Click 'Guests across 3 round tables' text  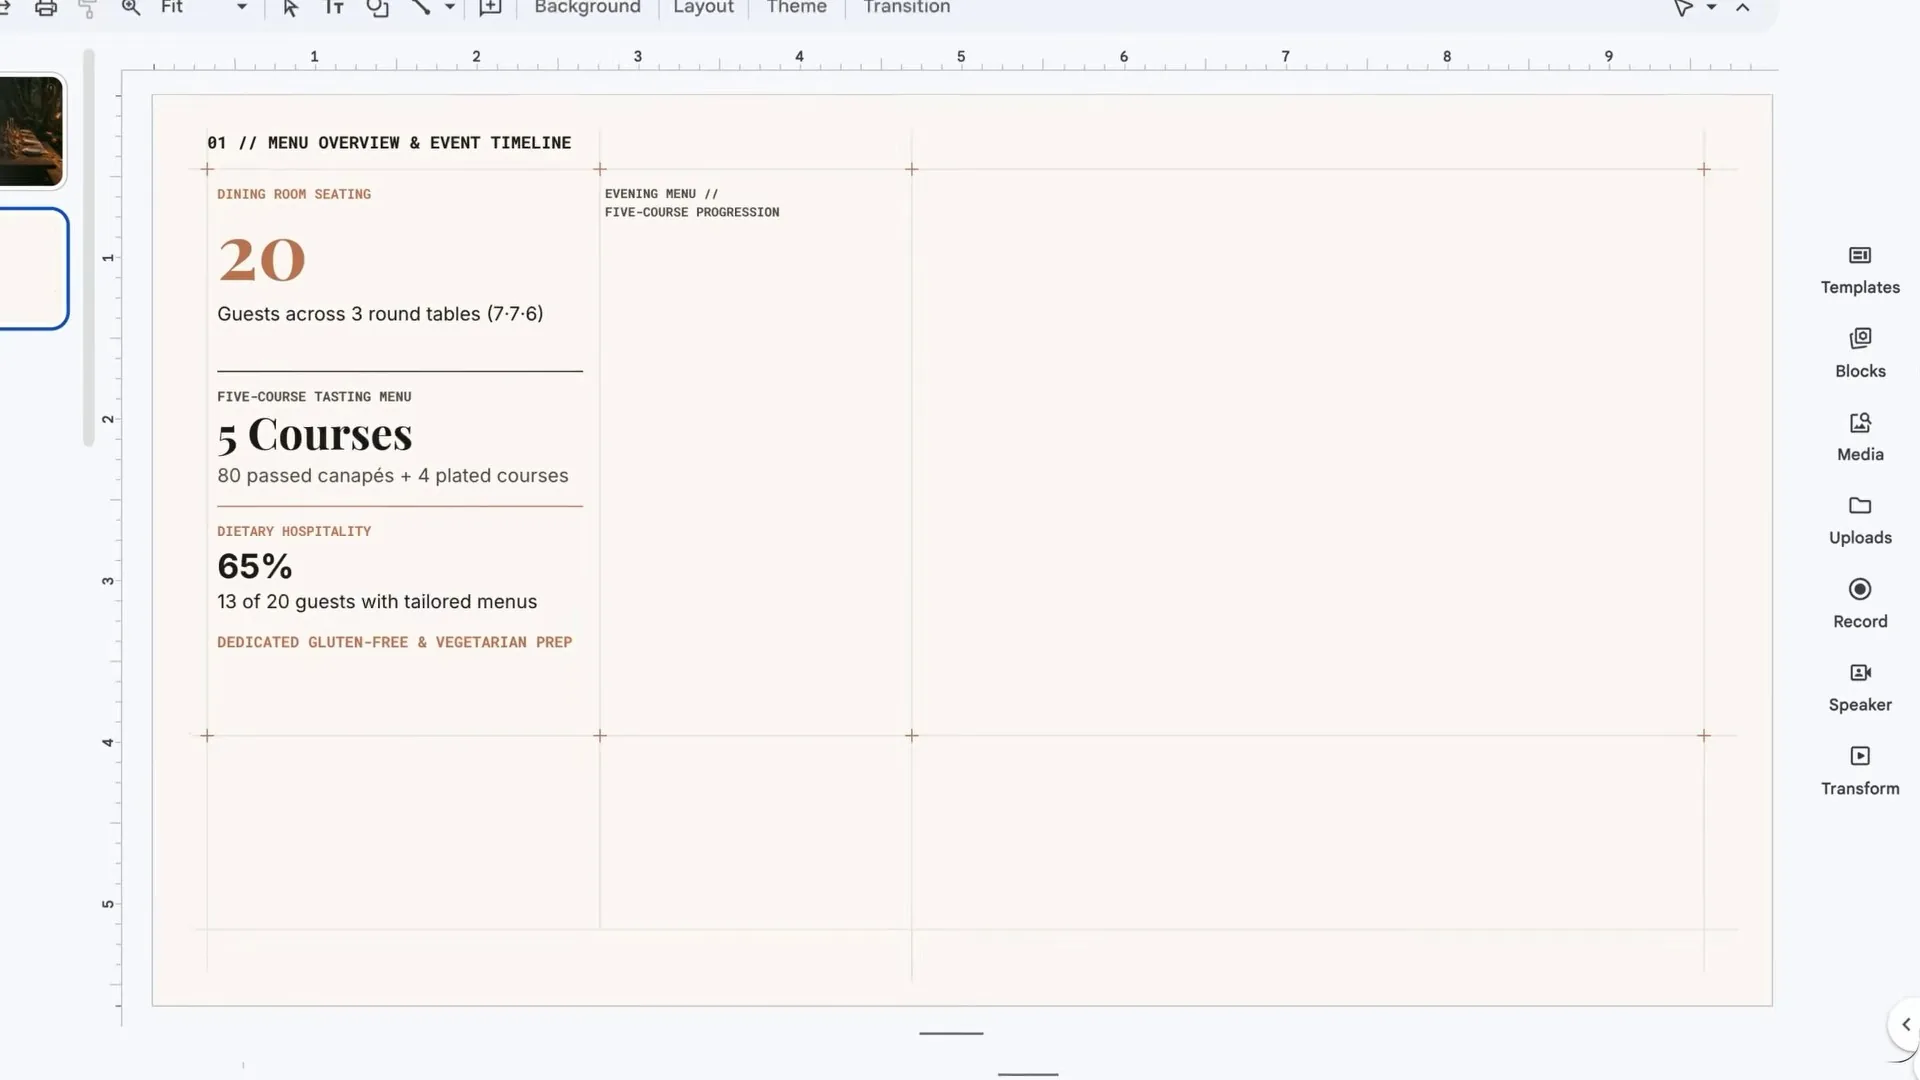[x=349, y=314]
